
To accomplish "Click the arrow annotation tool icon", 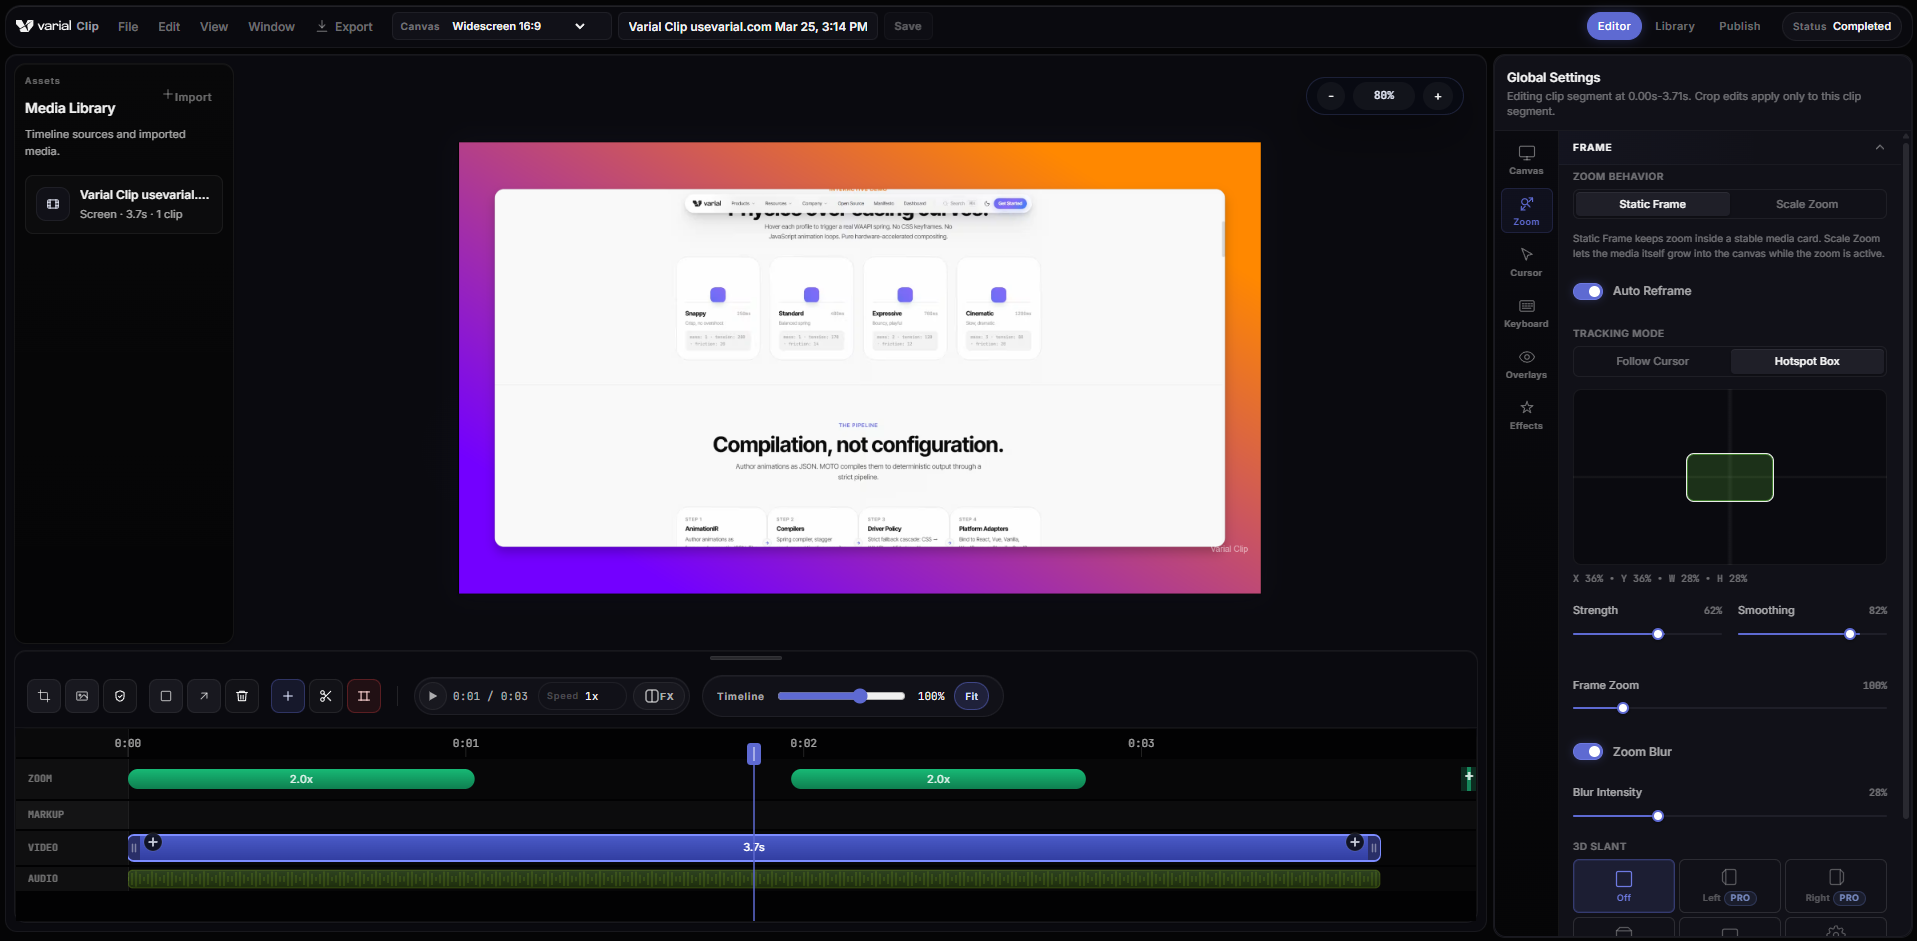I will [204, 696].
